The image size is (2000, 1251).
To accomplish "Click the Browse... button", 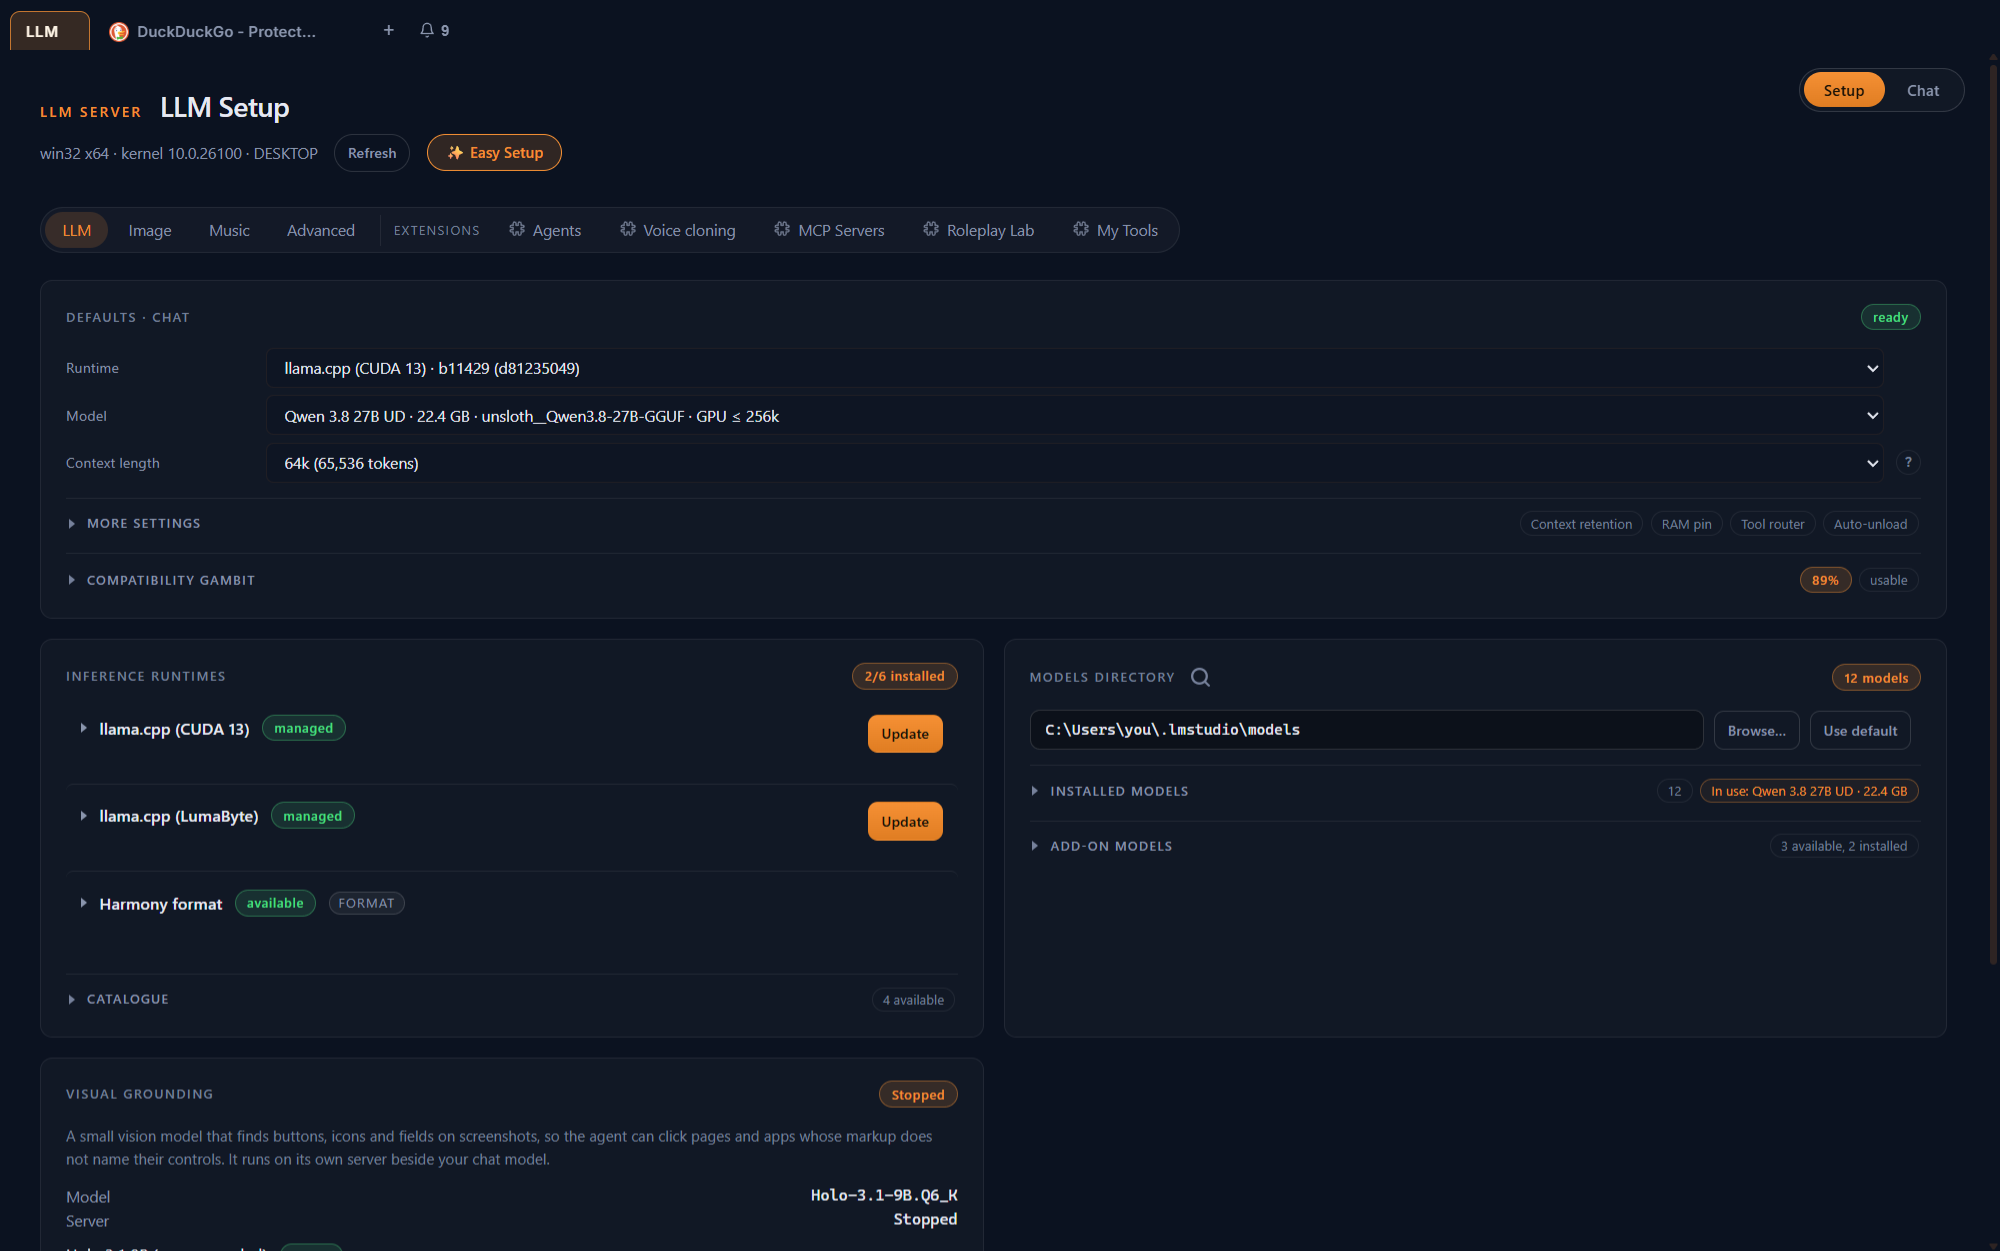I will tap(1756, 730).
